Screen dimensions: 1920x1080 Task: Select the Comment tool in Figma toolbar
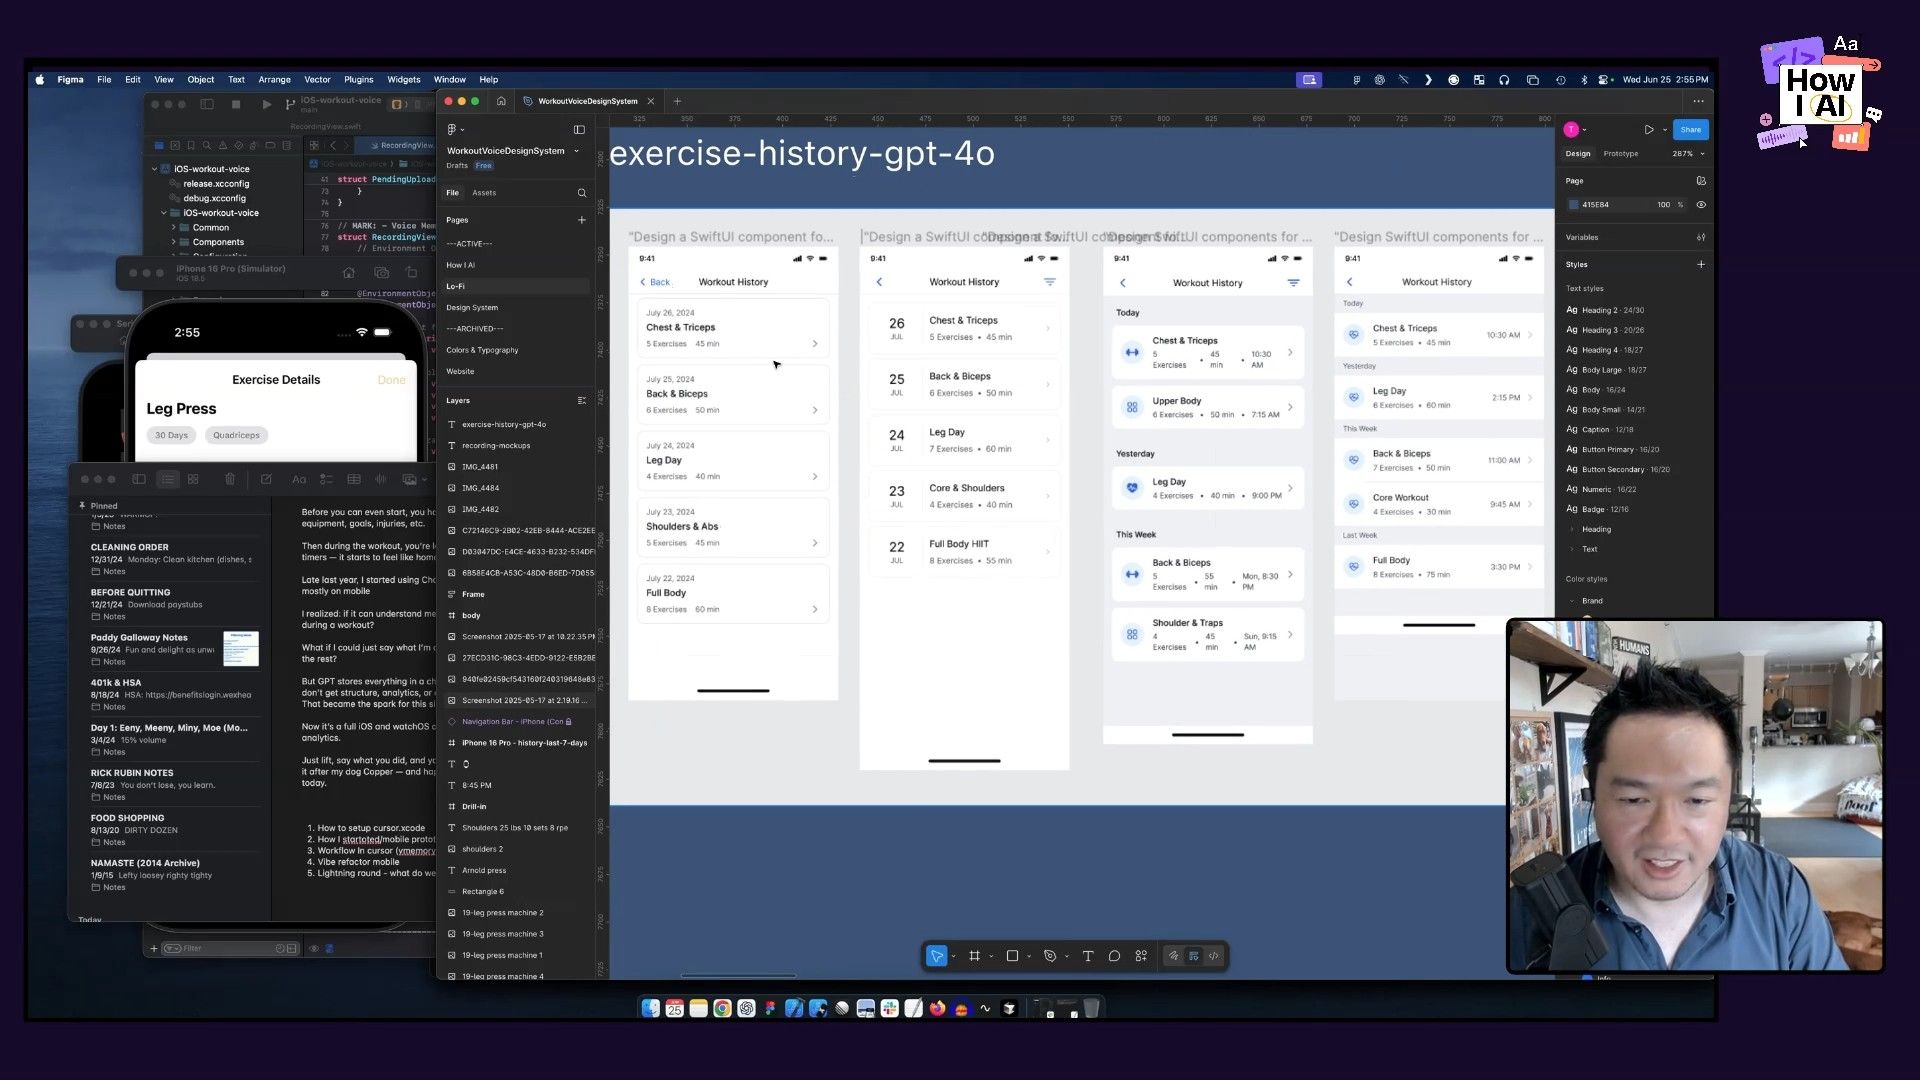pyautogui.click(x=1114, y=956)
